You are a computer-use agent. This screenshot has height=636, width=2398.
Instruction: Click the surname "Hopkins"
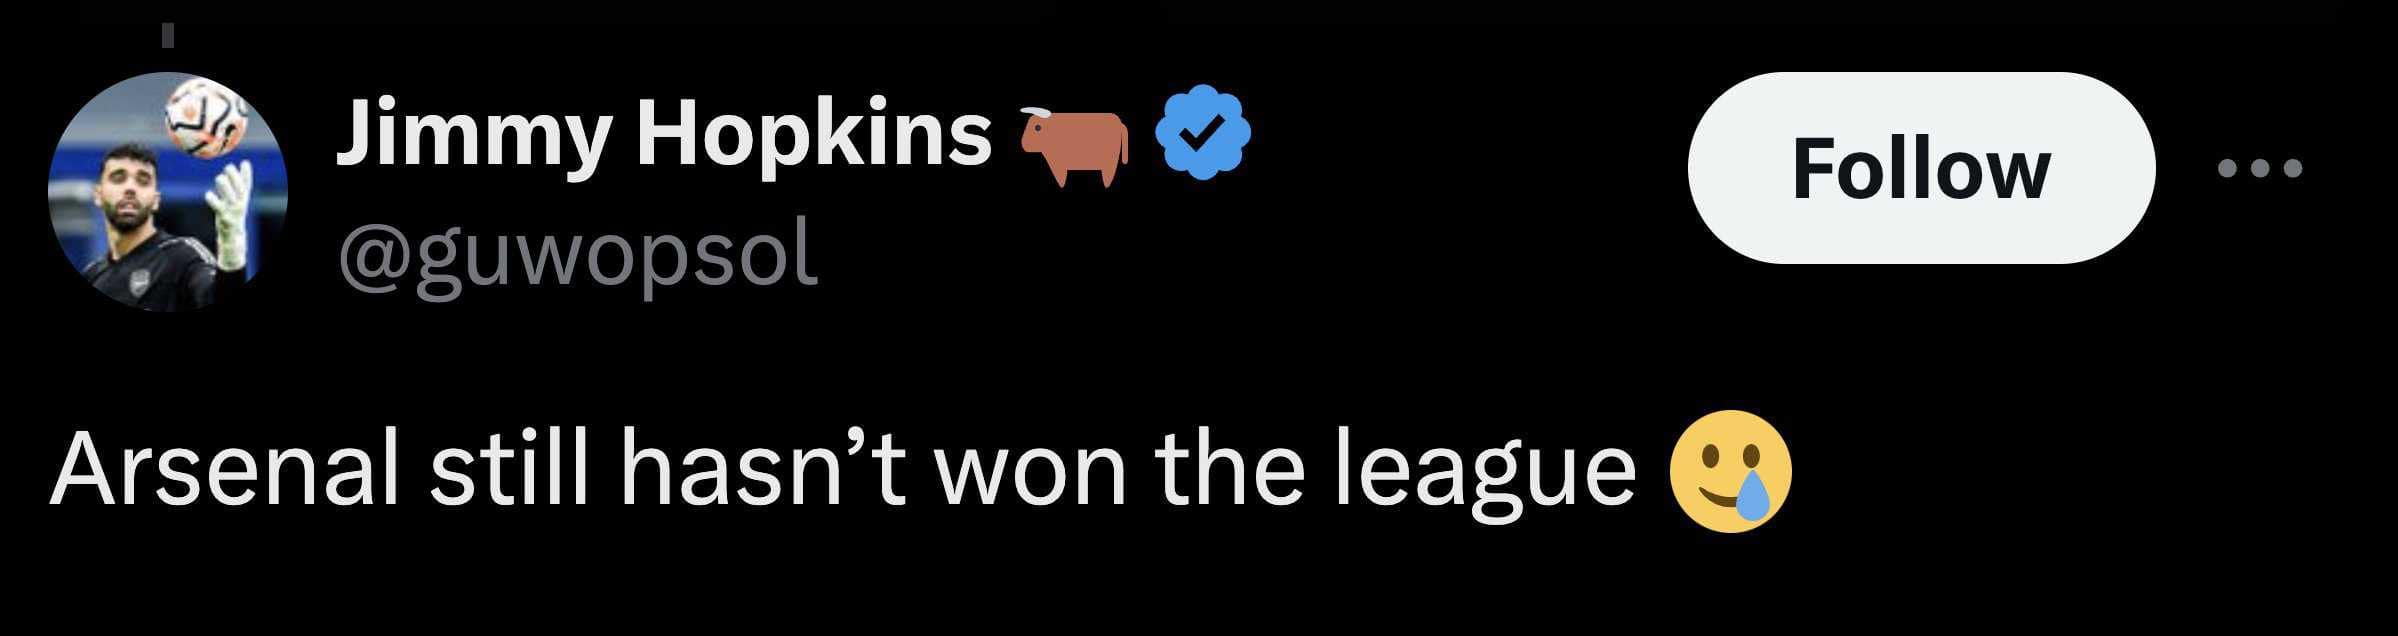(814, 136)
